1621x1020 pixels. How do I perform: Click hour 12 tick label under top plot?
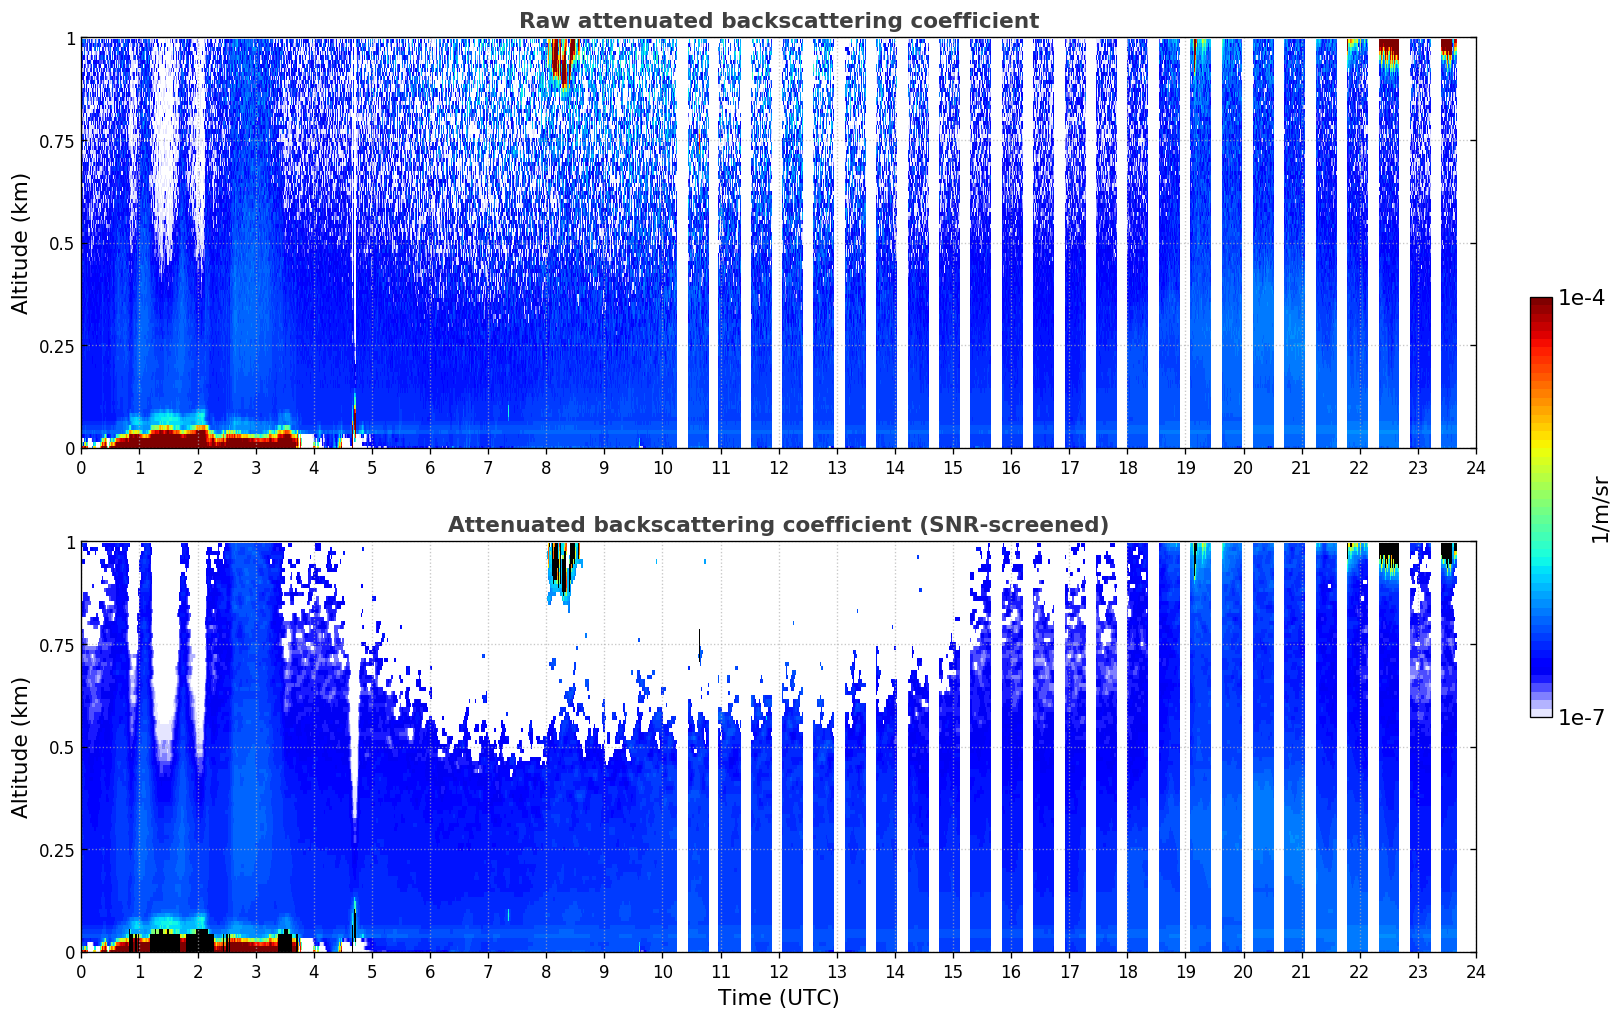click(778, 467)
